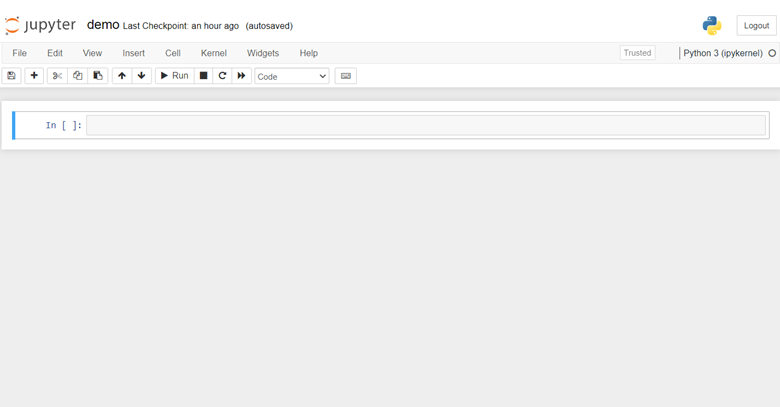The width and height of the screenshot is (780, 407).
Task: Move selected cell down arrow
Action: 141,76
